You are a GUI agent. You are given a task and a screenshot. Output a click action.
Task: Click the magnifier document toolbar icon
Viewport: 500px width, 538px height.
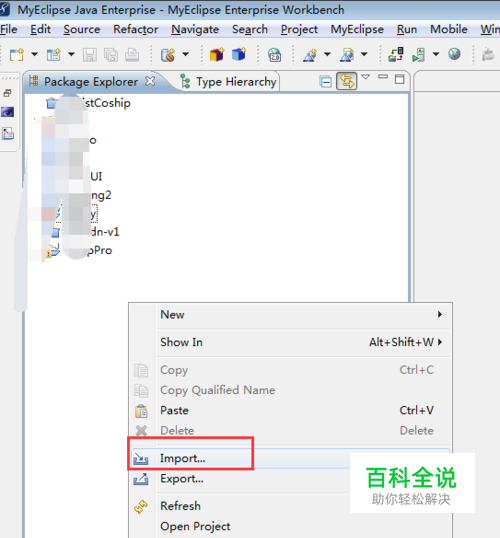point(347,55)
